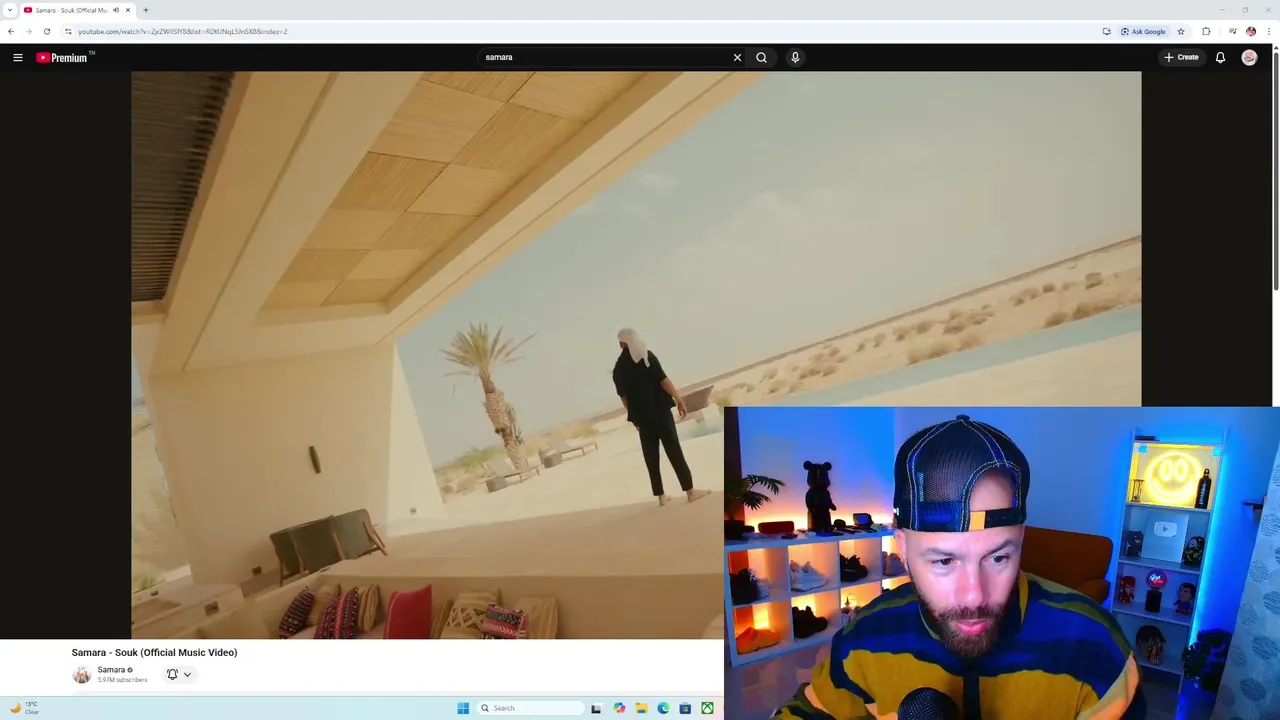
Task: Start voice search with microphone icon
Action: (x=795, y=58)
